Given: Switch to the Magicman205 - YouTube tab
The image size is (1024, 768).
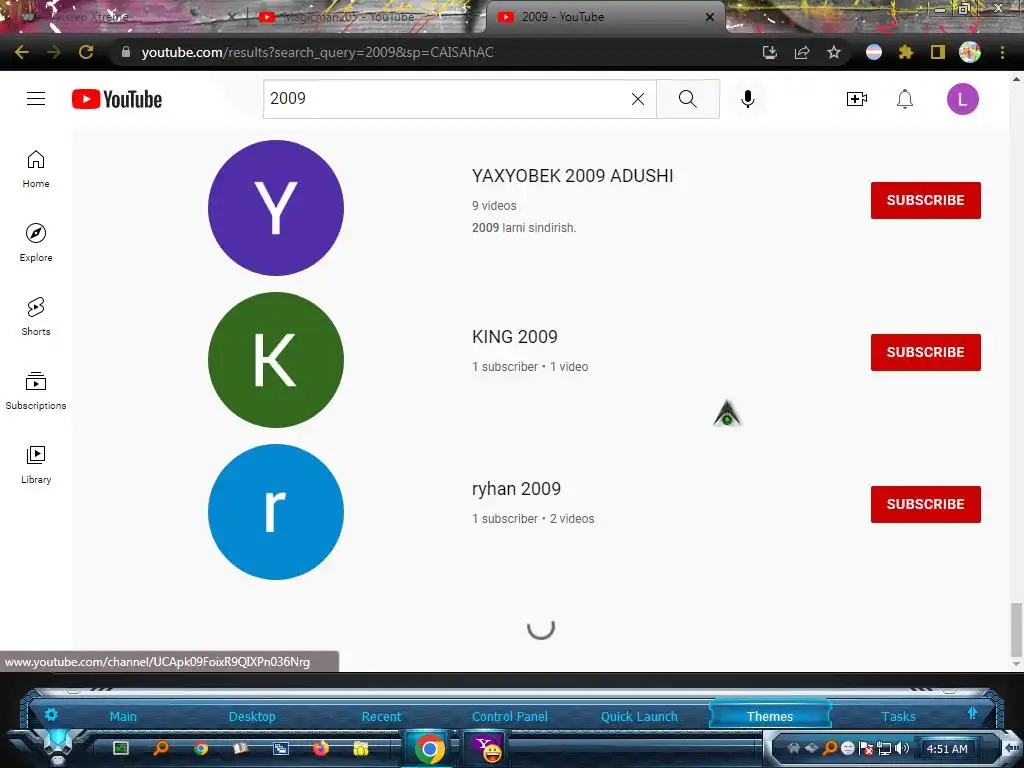Looking at the screenshot, I should [359, 17].
